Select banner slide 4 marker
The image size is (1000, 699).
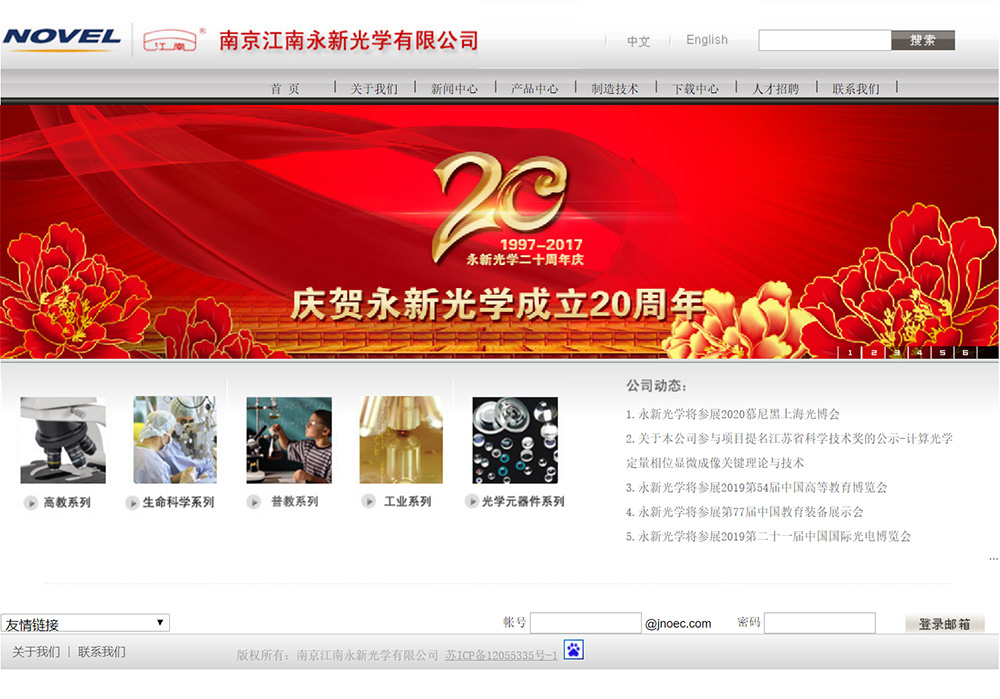919,352
